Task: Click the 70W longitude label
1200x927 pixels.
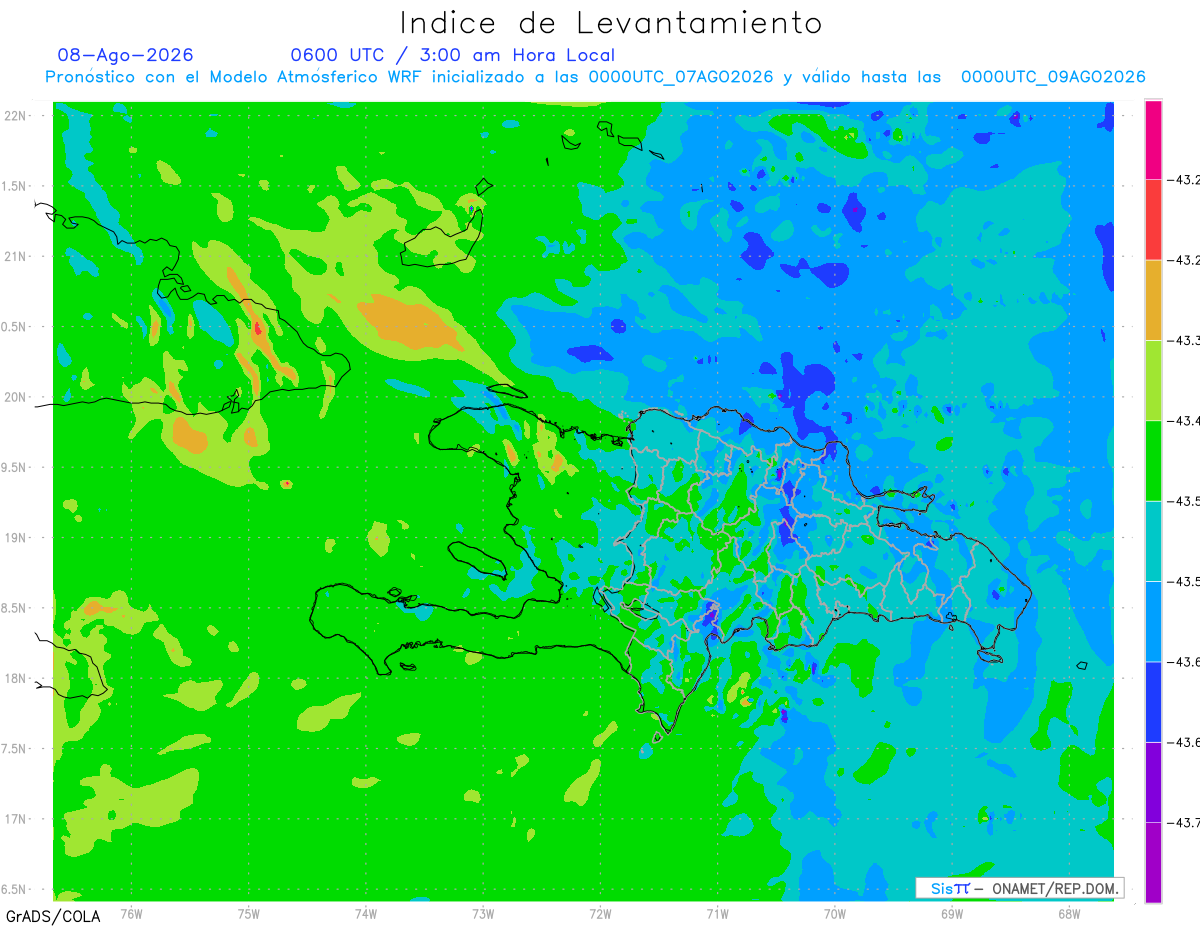Action: tap(834, 913)
